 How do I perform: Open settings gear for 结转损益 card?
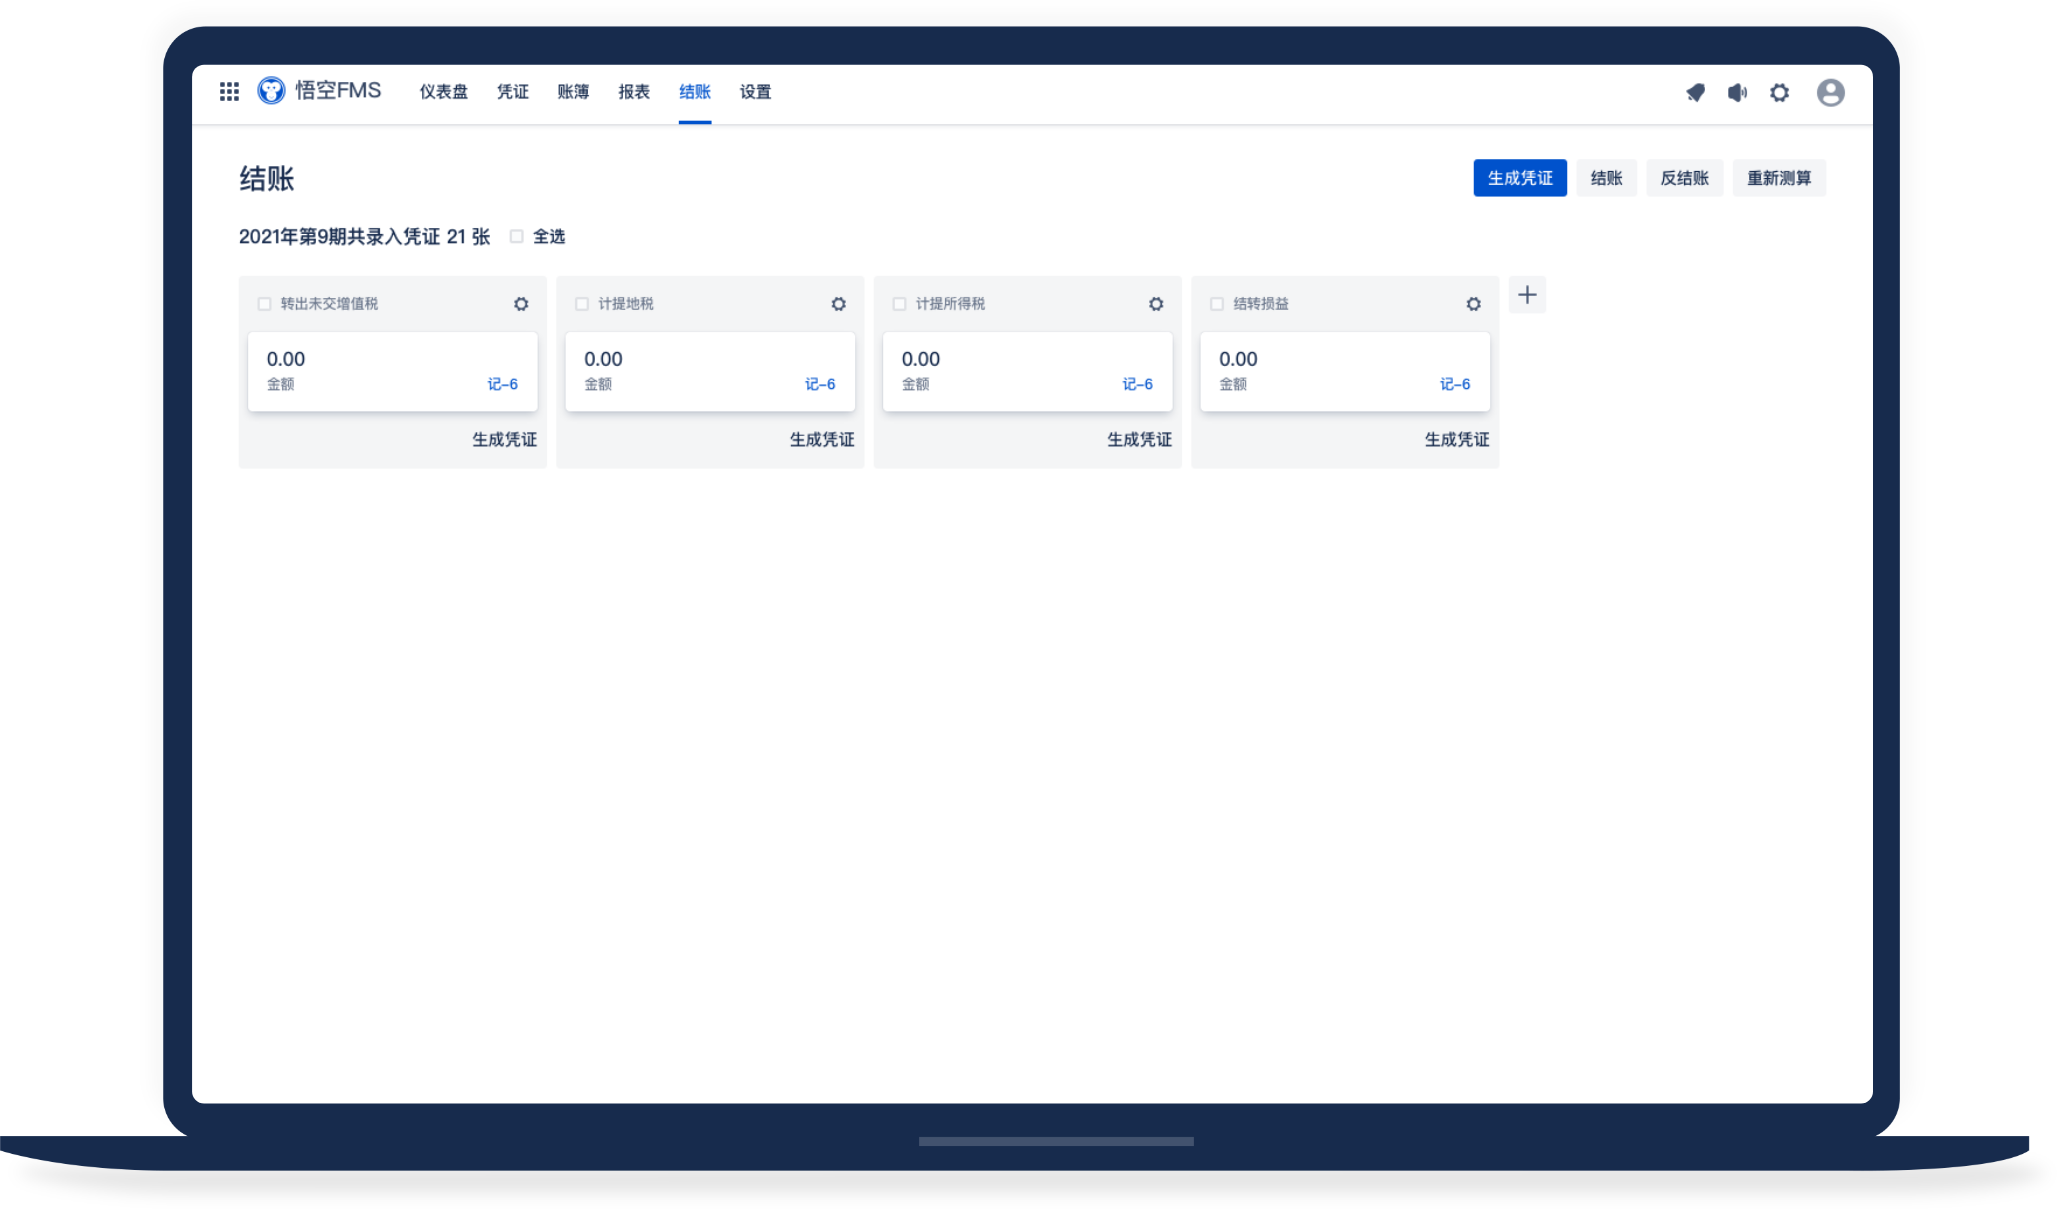tap(1473, 304)
